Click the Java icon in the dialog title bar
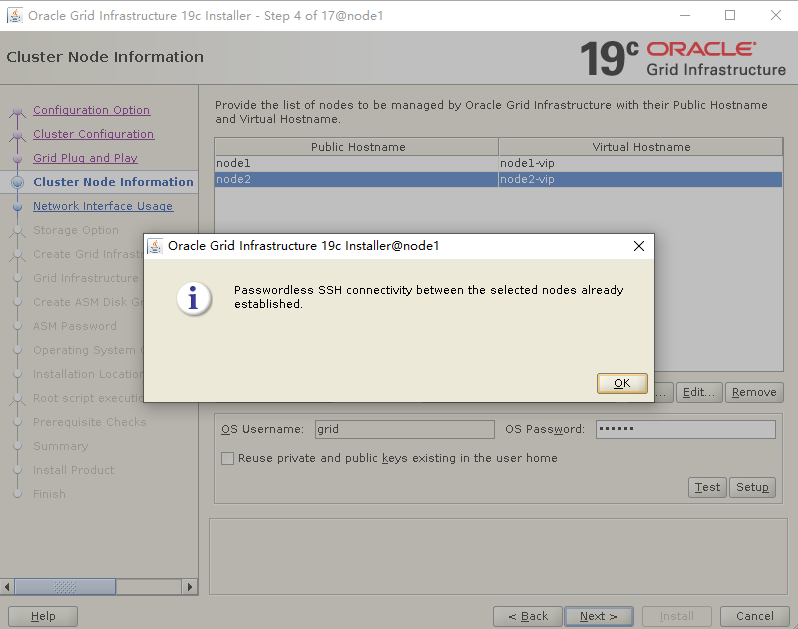 tap(155, 246)
